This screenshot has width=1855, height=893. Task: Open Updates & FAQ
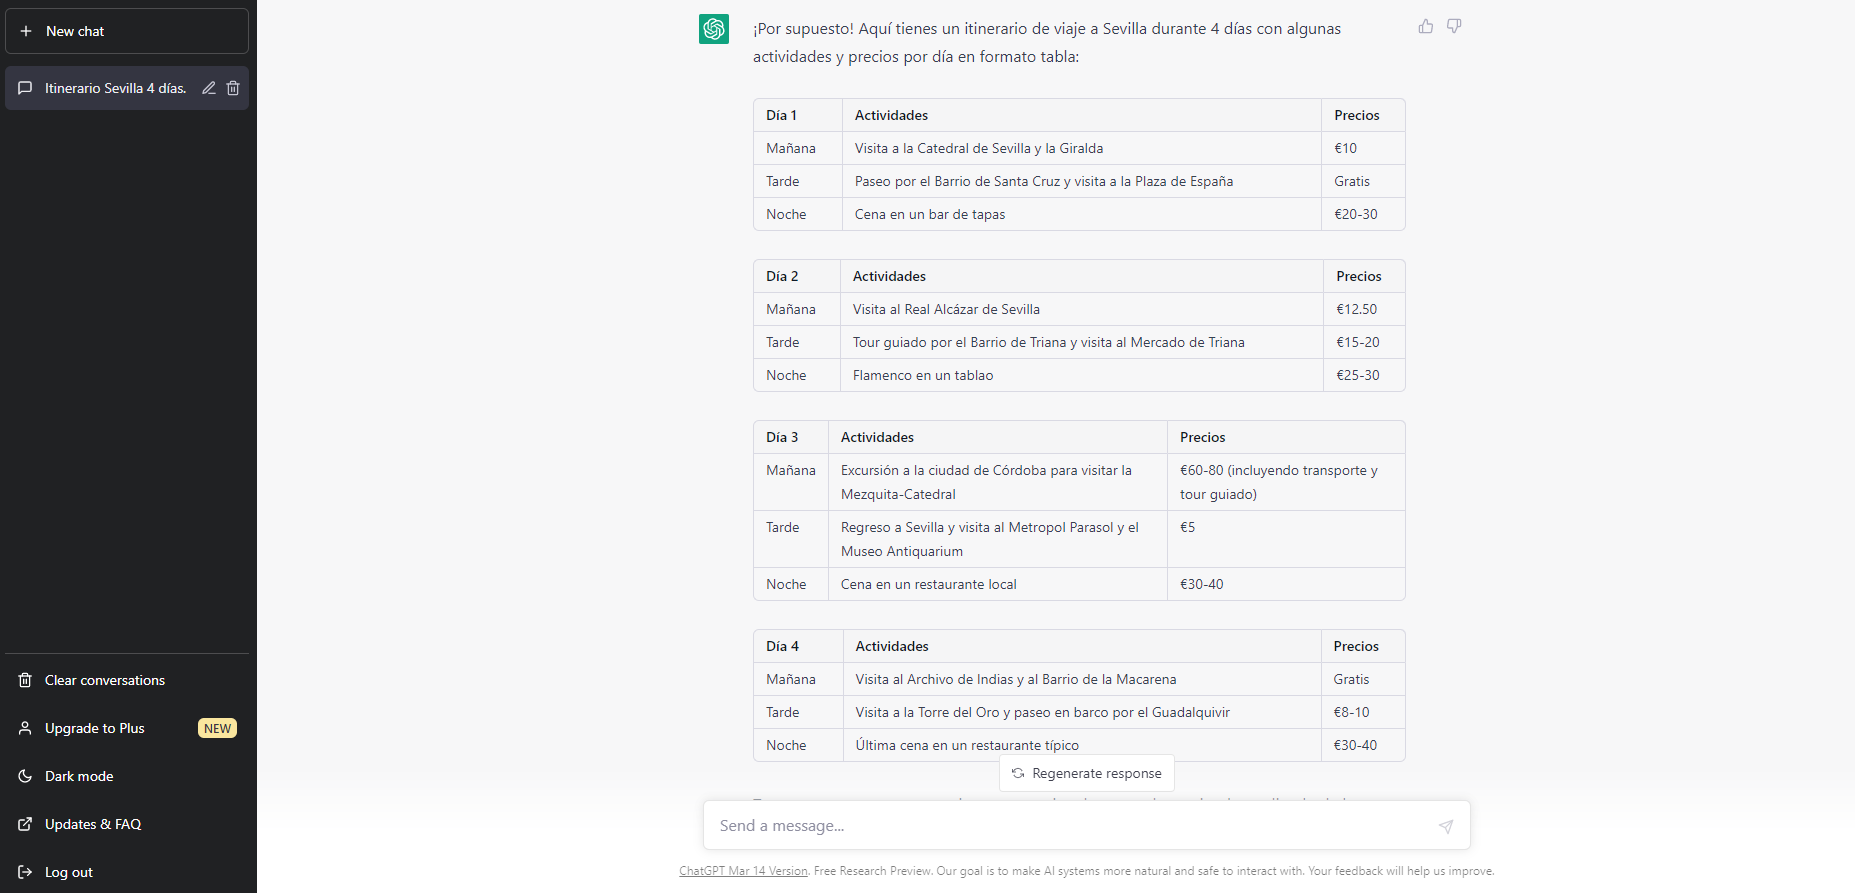pos(127,824)
